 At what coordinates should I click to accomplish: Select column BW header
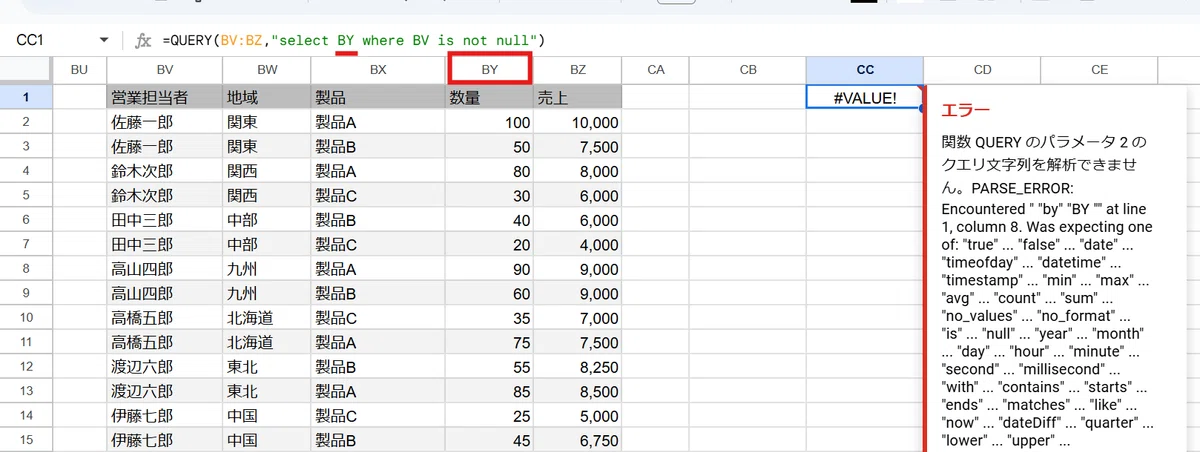267,70
